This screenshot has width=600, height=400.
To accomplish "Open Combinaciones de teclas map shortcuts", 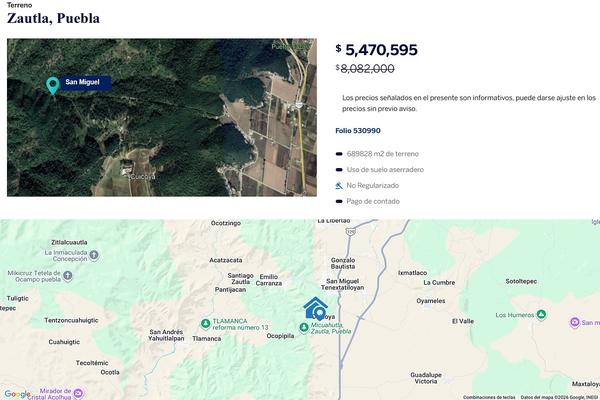I will [x=489, y=396].
